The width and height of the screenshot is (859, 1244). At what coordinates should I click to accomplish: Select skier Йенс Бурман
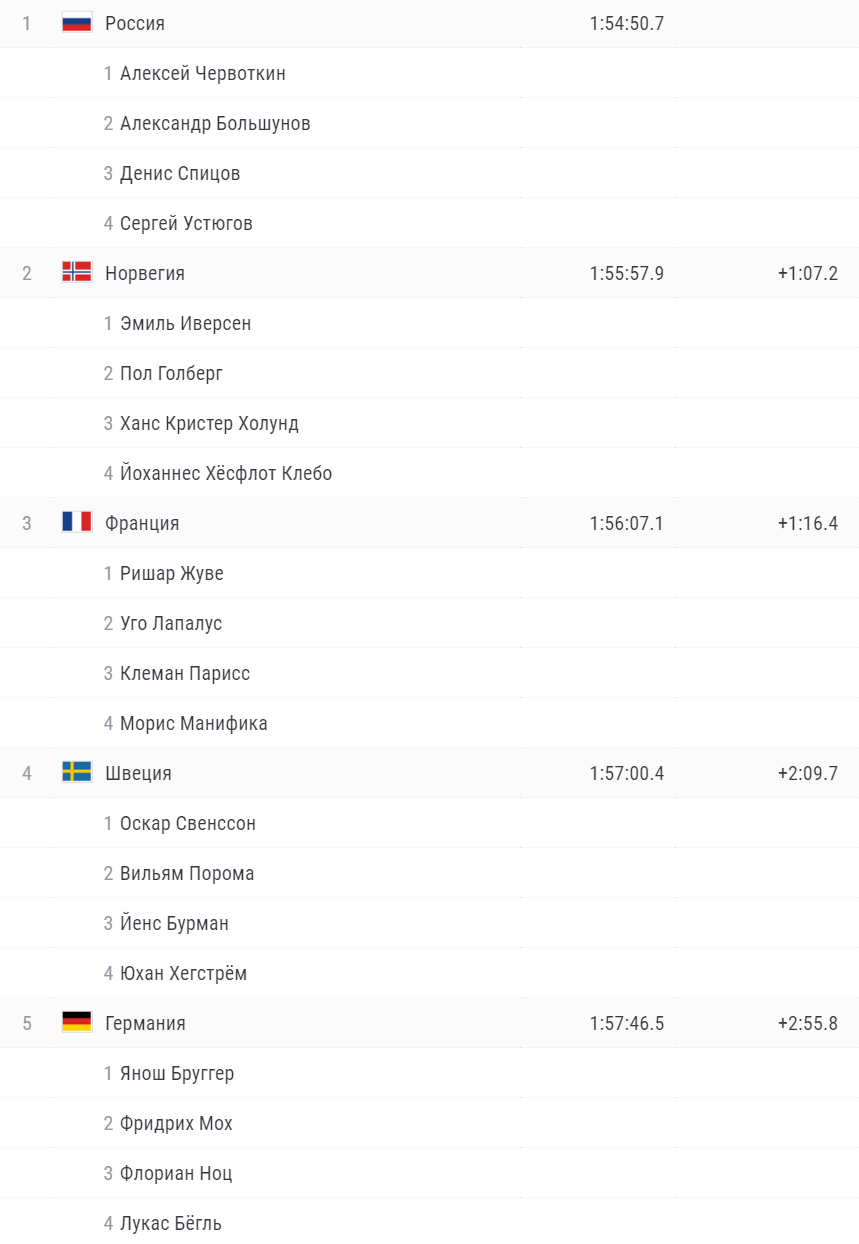coord(174,923)
